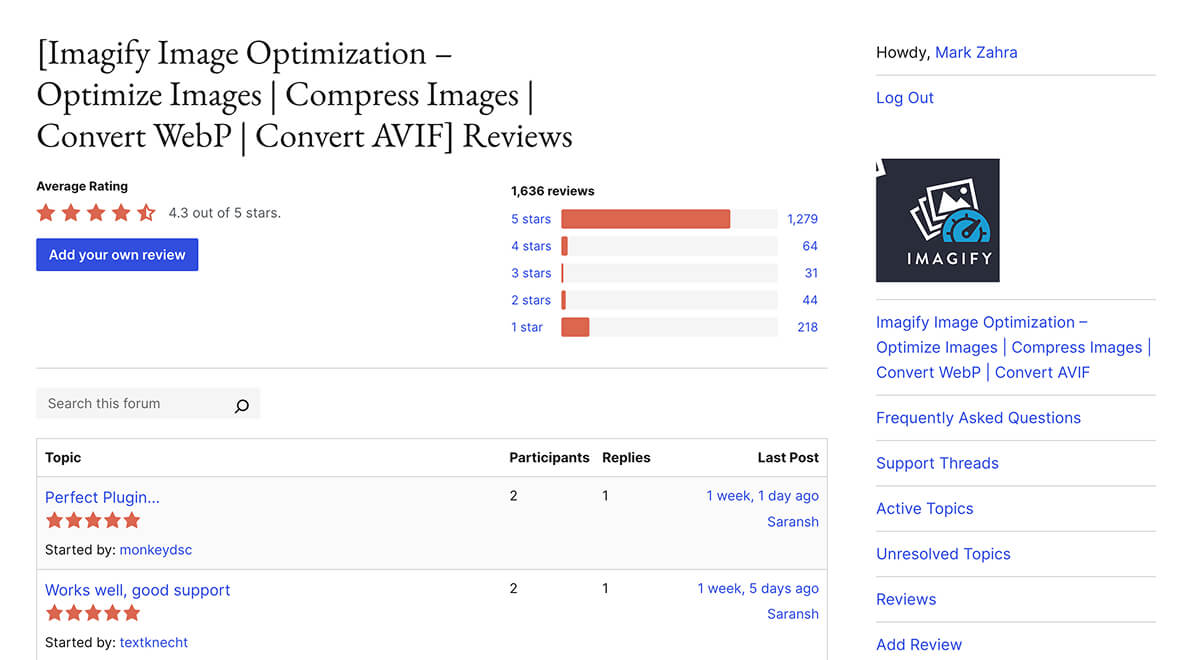Open the Imagify plugin logo thumbnail
The width and height of the screenshot is (1200, 660).
click(x=937, y=220)
